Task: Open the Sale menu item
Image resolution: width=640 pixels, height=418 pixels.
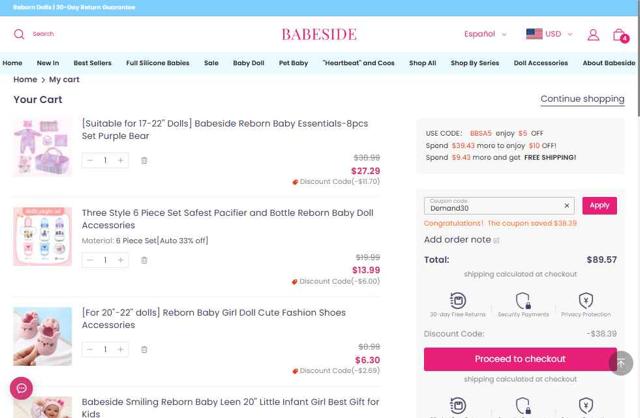Action: pyautogui.click(x=211, y=63)
